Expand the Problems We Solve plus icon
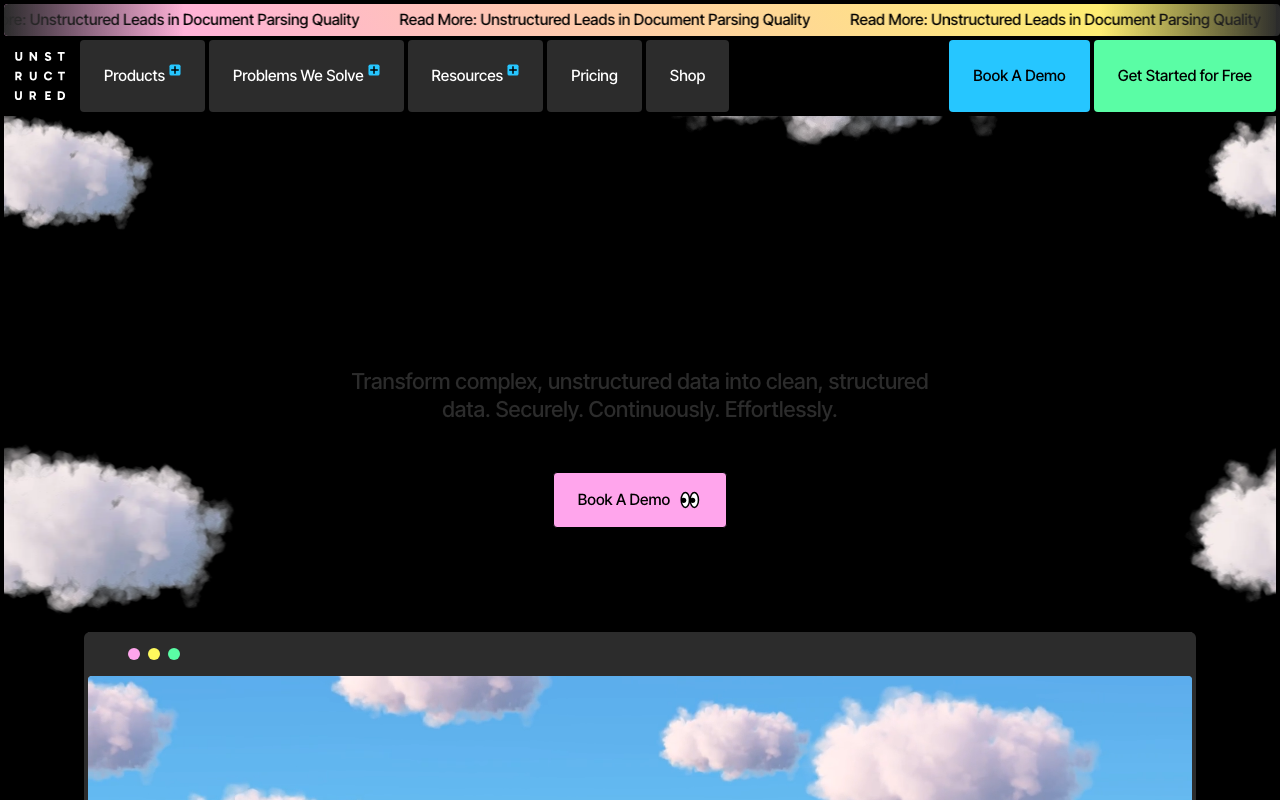 (x=374, y=70)
